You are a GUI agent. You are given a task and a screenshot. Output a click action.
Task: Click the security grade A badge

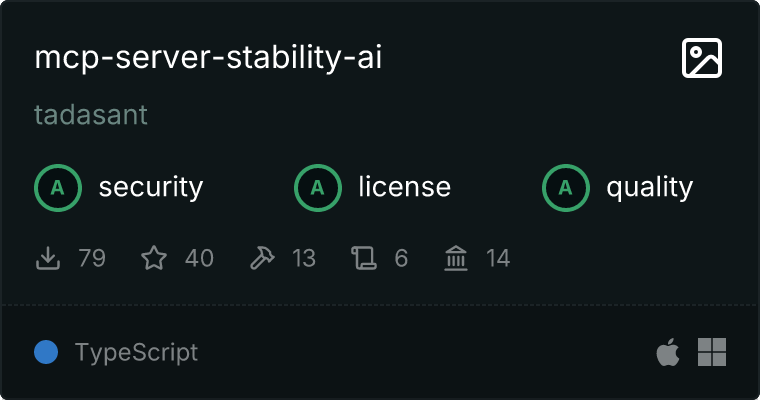[58, 187]
